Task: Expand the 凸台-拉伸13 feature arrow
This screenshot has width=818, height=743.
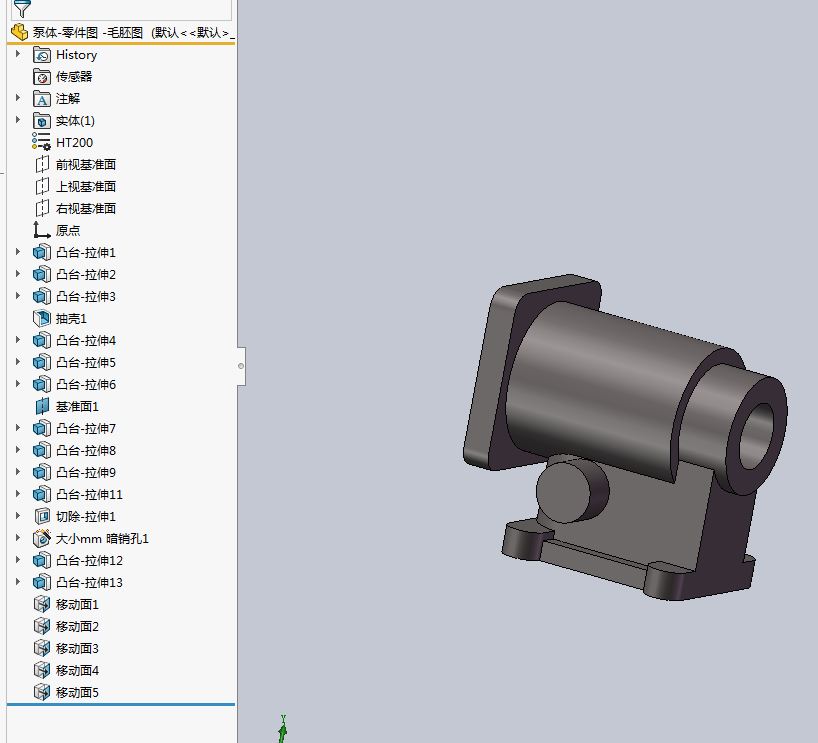Action: coord(18,581)
